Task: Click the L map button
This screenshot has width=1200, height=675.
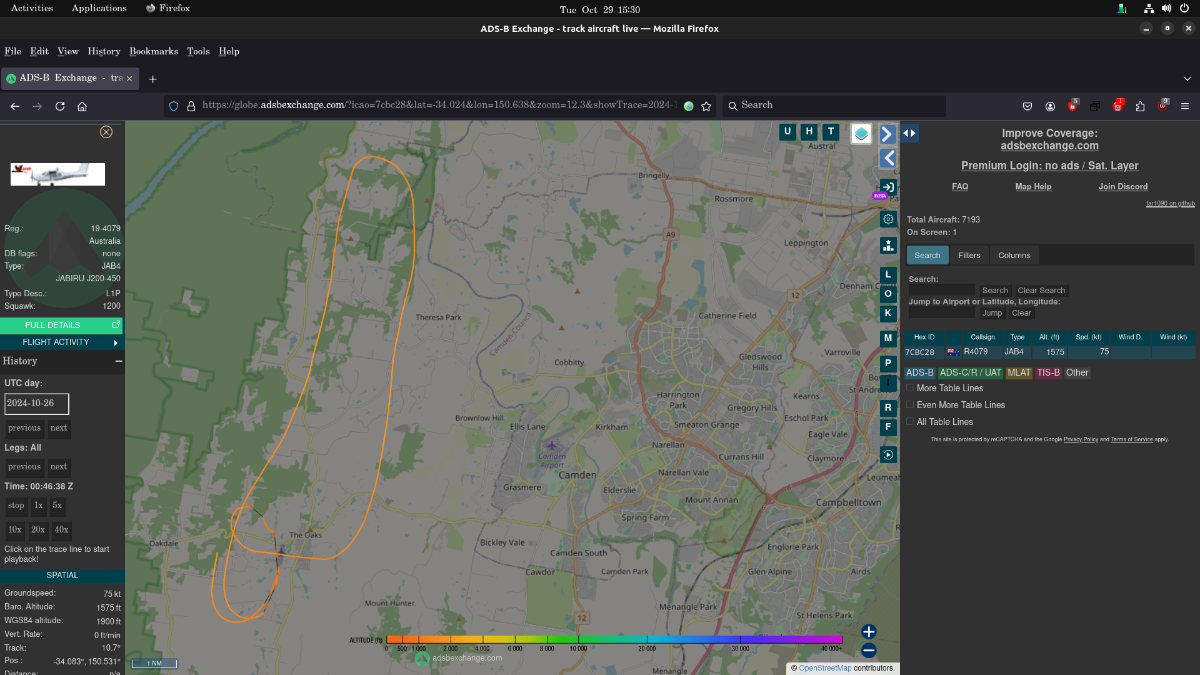Action: click(888, 274)
